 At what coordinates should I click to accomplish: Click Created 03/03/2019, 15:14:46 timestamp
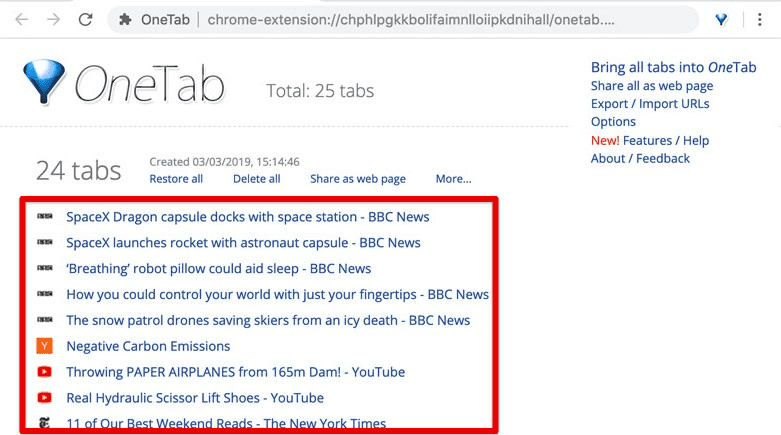(224, 162)
